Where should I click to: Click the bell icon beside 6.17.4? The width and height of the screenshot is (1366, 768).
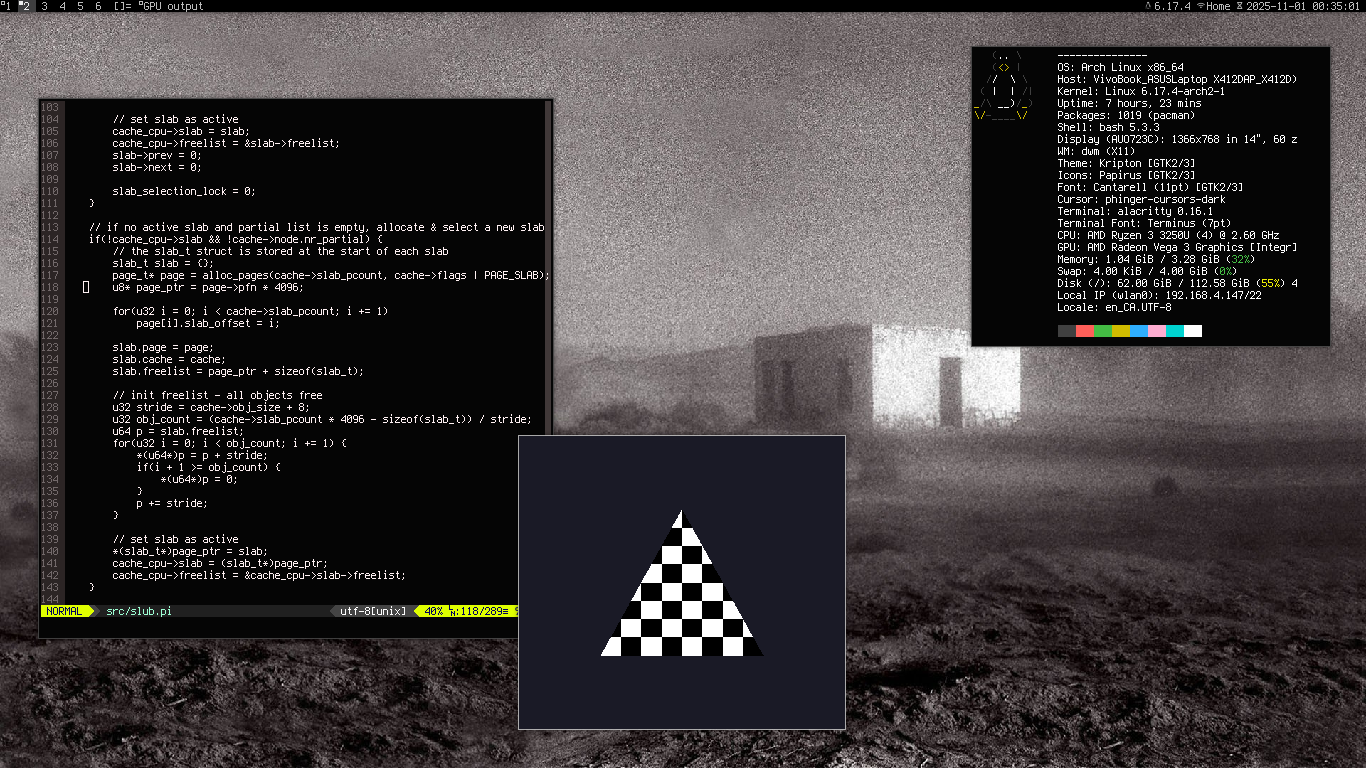coord(1148,6)
